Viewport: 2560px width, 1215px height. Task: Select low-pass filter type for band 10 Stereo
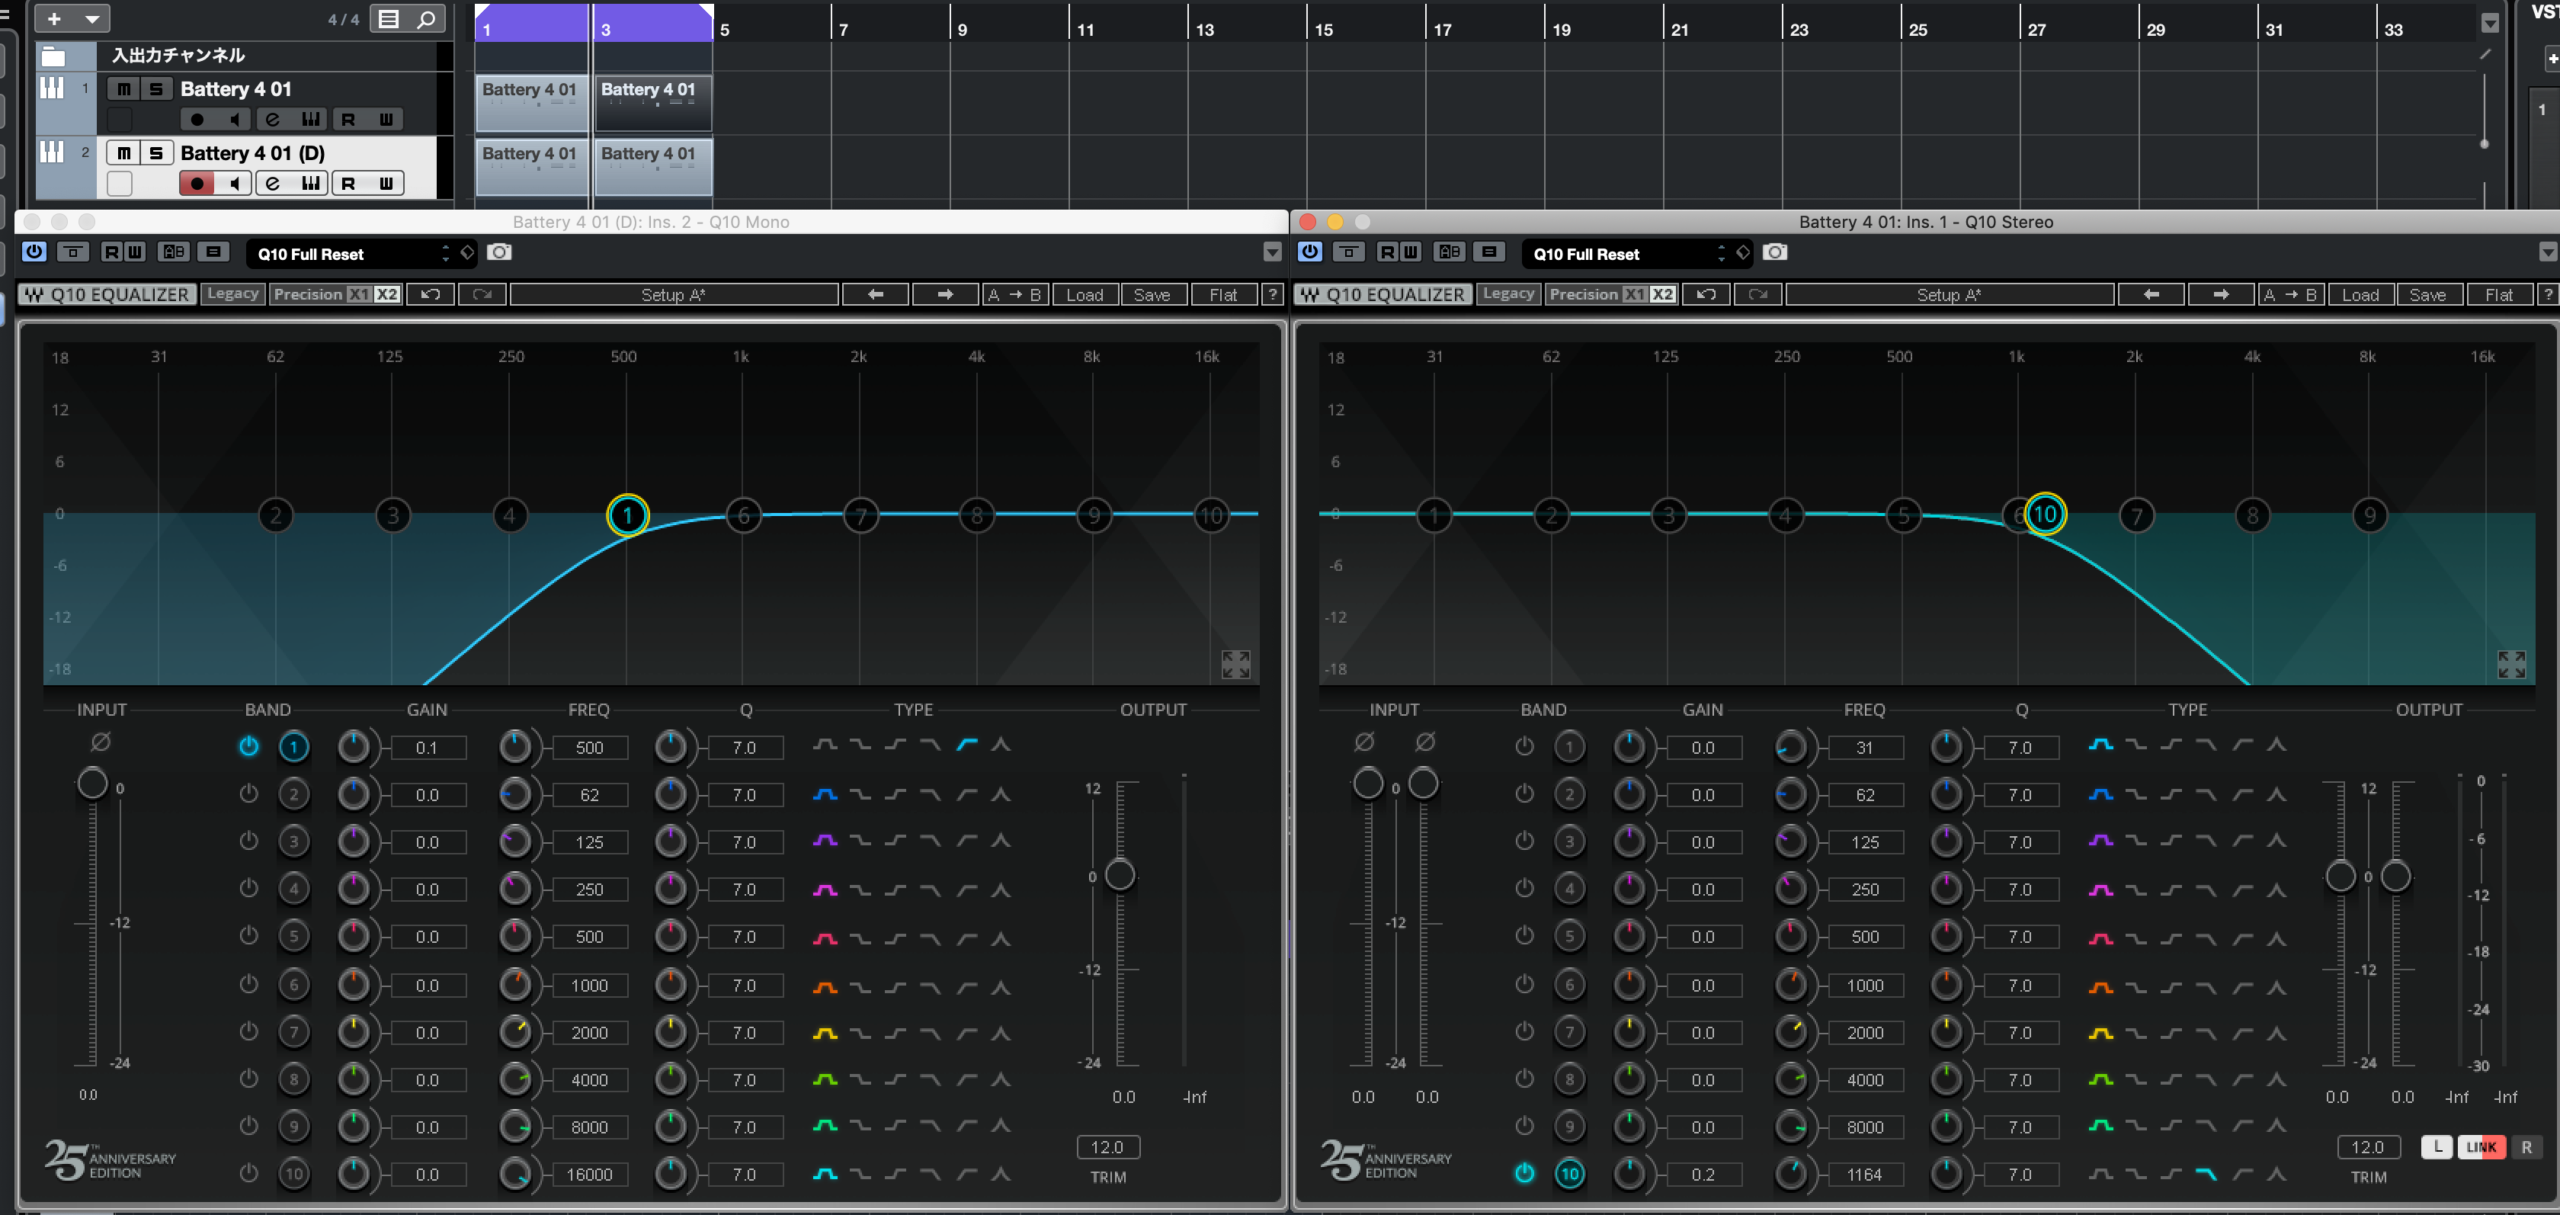coord(2206,1174)
